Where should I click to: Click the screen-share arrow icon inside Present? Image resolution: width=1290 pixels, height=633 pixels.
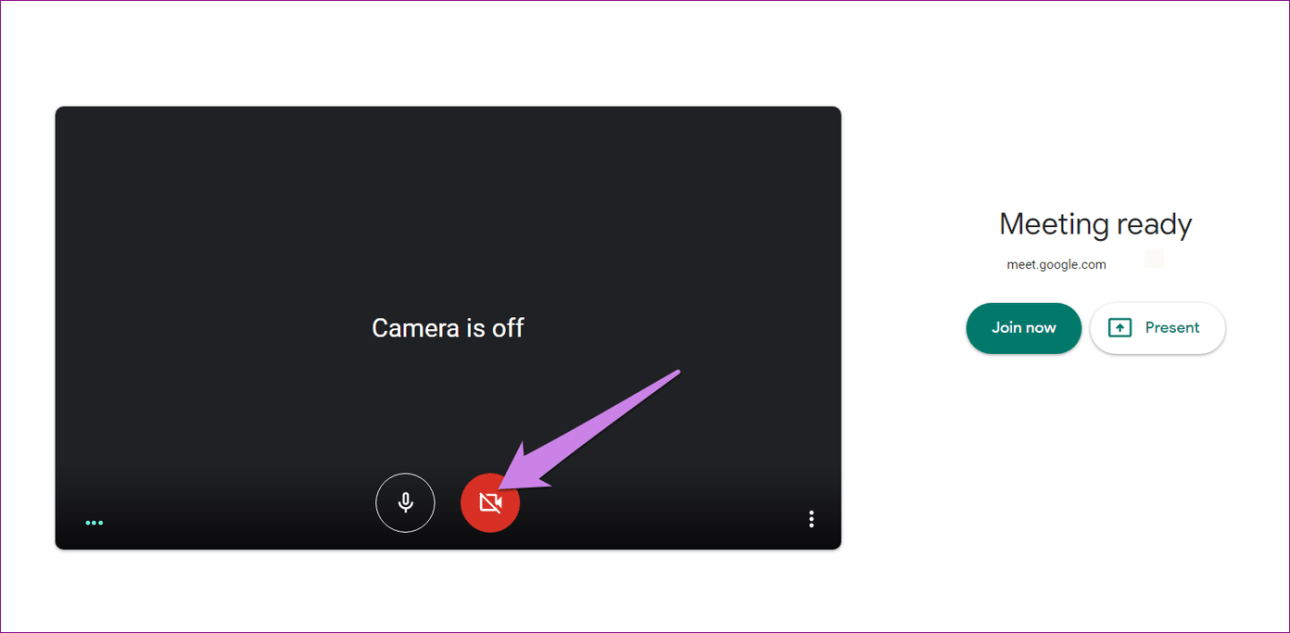point(1120,328)
